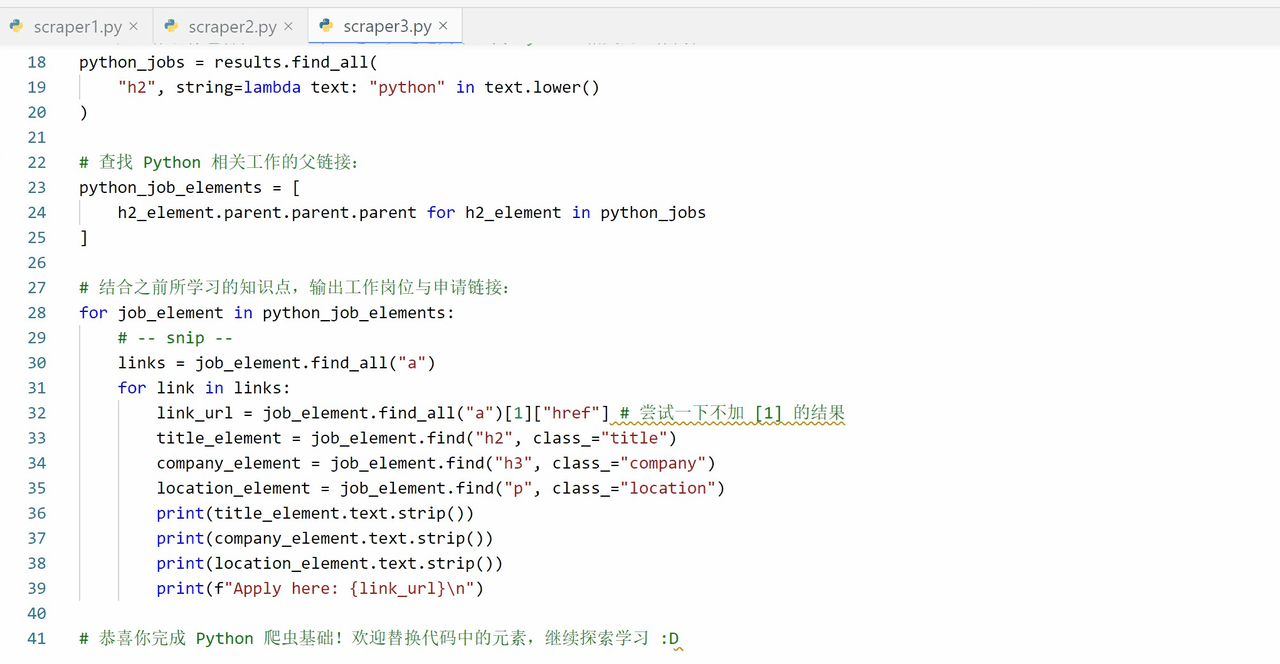The height and width of the screenshot is (664, 1280).
Task: Click the "# -- snip --" comment
Action: pyautogui.click(x=175, y=338)
